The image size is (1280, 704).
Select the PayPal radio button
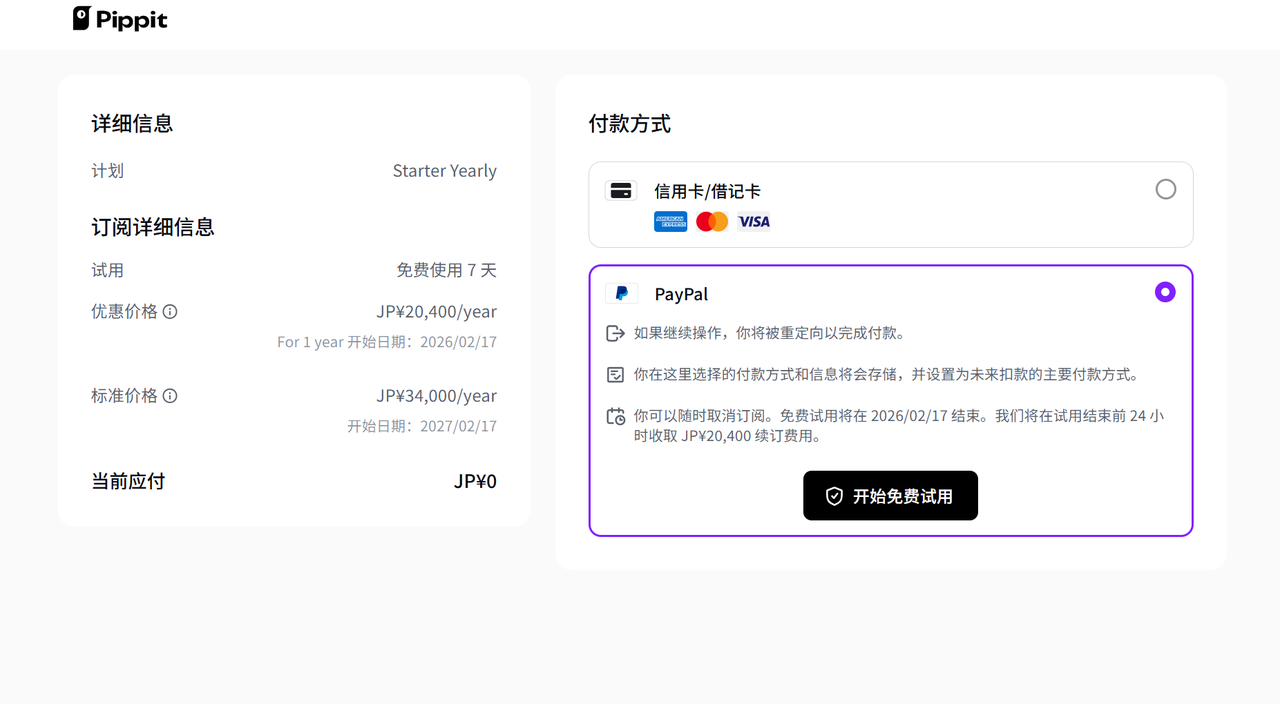1165,292
